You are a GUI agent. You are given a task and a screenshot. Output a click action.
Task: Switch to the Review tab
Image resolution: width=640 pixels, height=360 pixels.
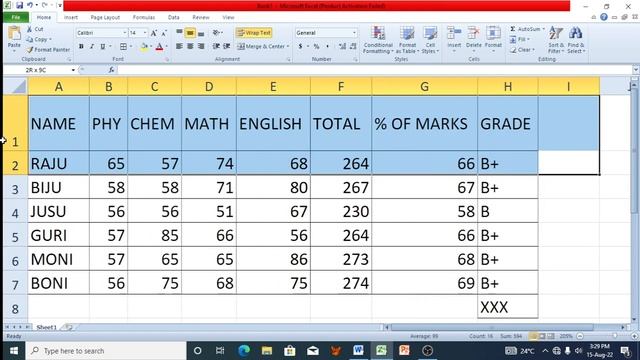pyautogui.click(x=201, y=18)
